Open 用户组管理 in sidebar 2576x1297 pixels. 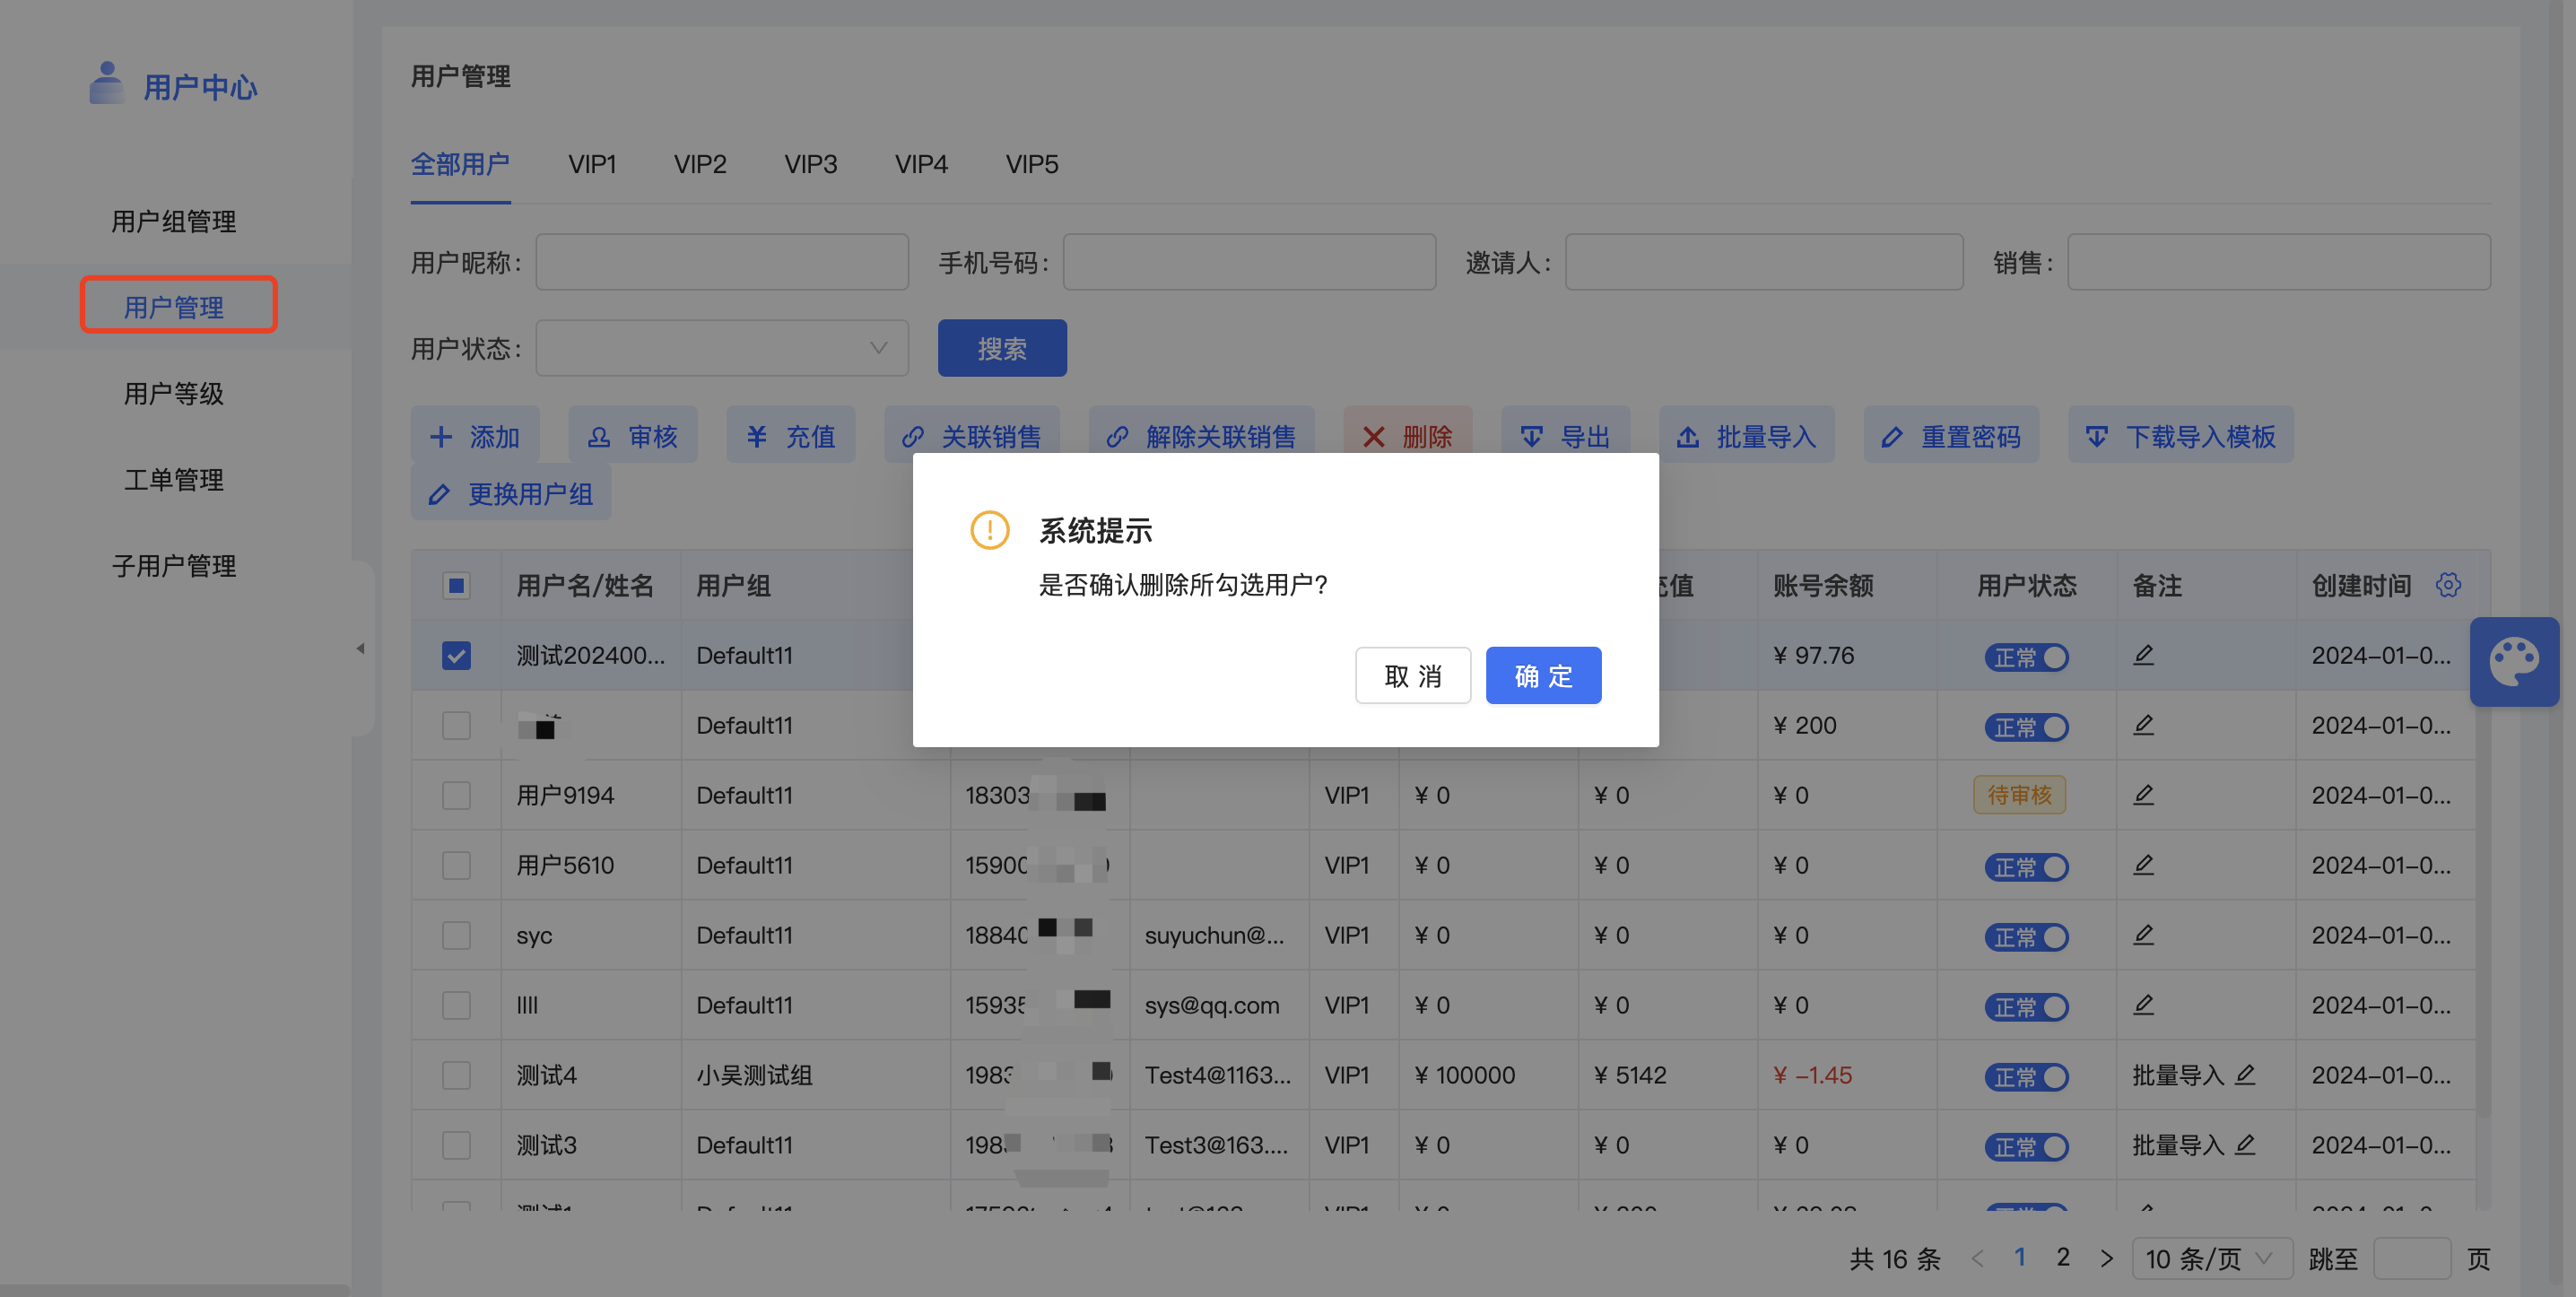174,221
